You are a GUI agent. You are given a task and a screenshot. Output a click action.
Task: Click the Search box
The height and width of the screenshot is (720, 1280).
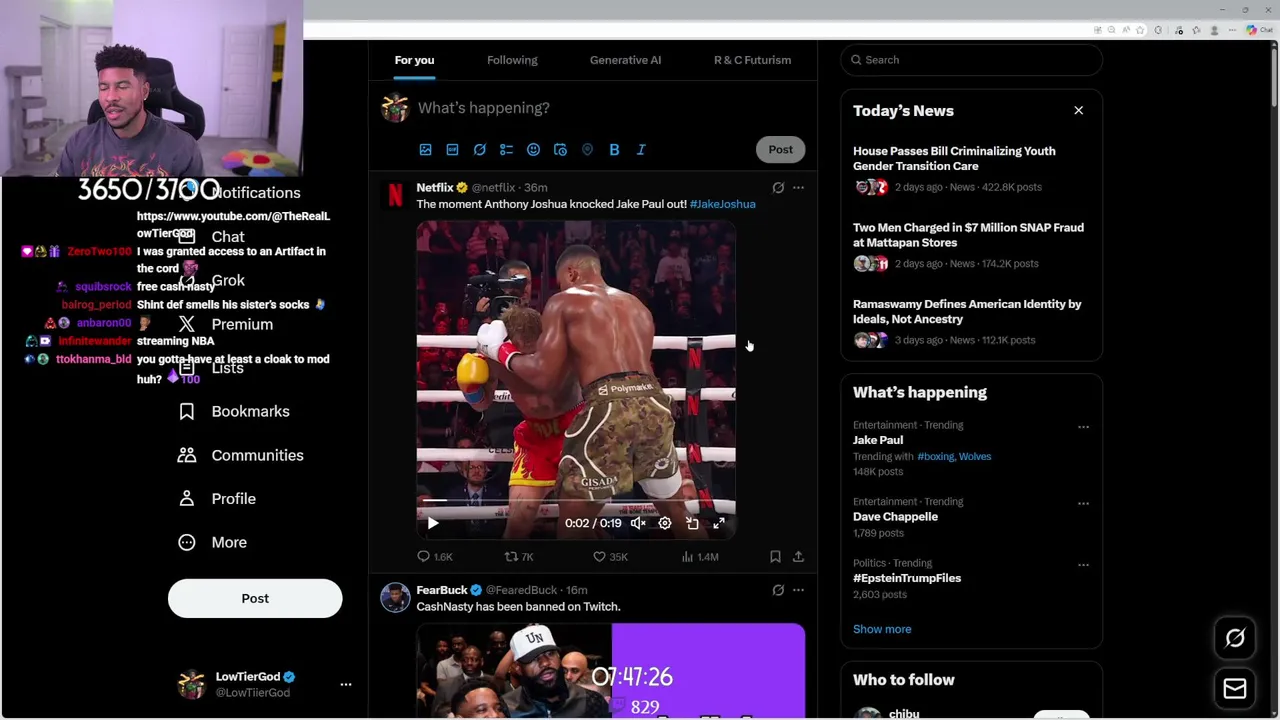971,60
